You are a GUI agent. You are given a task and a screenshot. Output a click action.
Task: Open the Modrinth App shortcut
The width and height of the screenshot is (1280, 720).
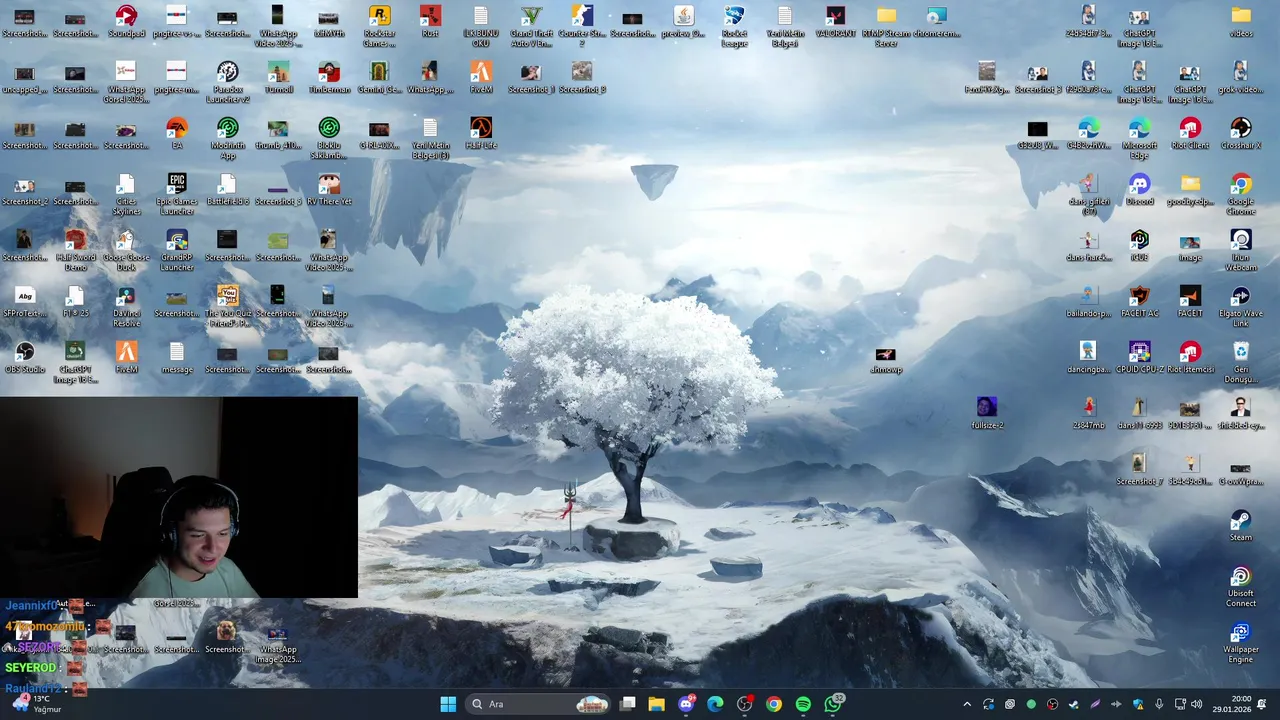coord(228,138)
